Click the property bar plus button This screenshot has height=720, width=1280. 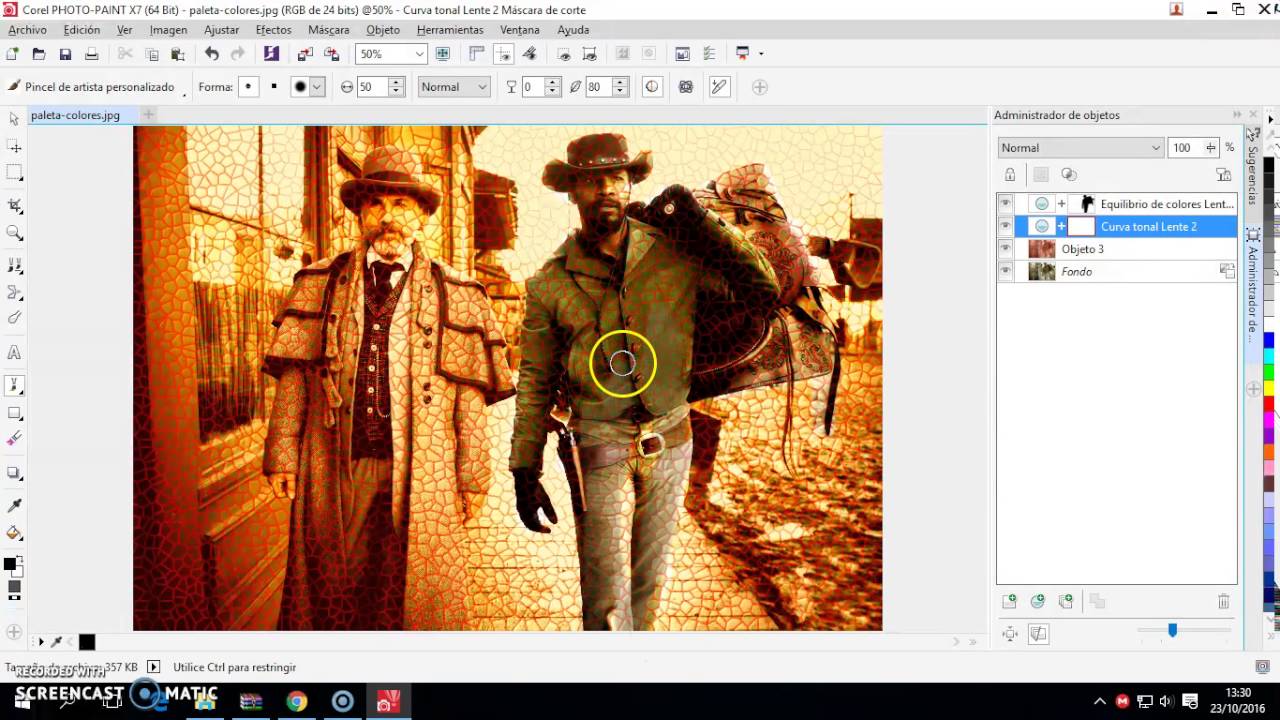tap(760, 87)
